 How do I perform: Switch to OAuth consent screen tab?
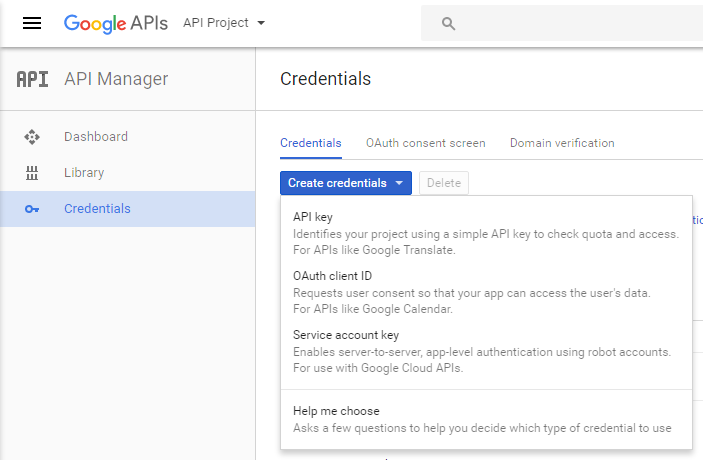pyautogui.click(x=425, y=143)
